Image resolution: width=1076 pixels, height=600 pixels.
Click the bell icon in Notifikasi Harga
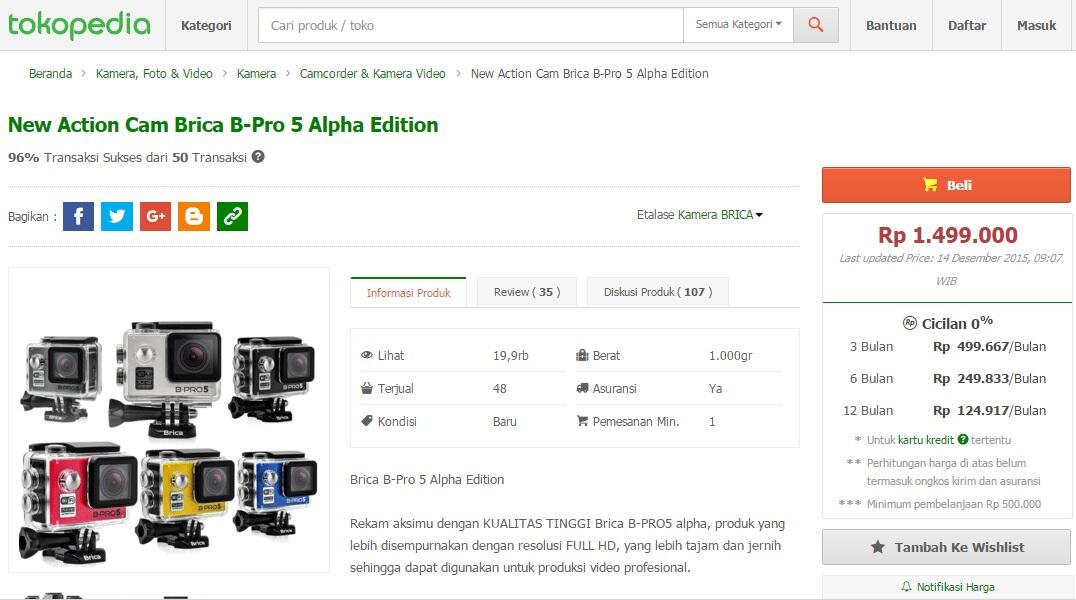(906, 586)
